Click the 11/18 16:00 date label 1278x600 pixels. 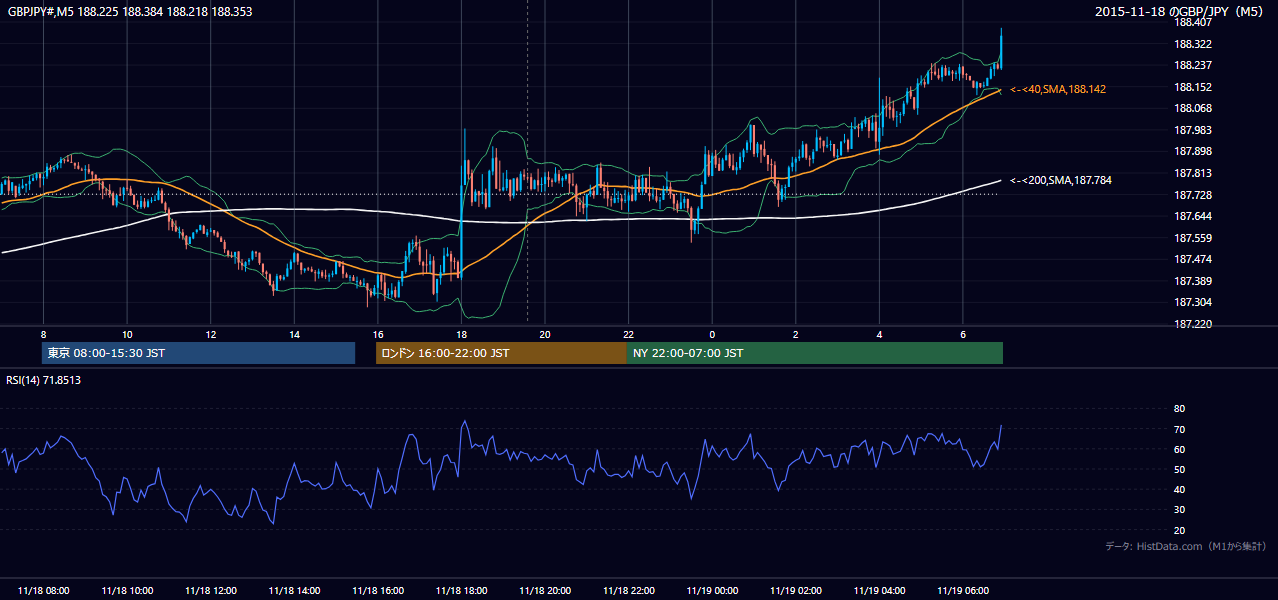(x=378, y=591)
